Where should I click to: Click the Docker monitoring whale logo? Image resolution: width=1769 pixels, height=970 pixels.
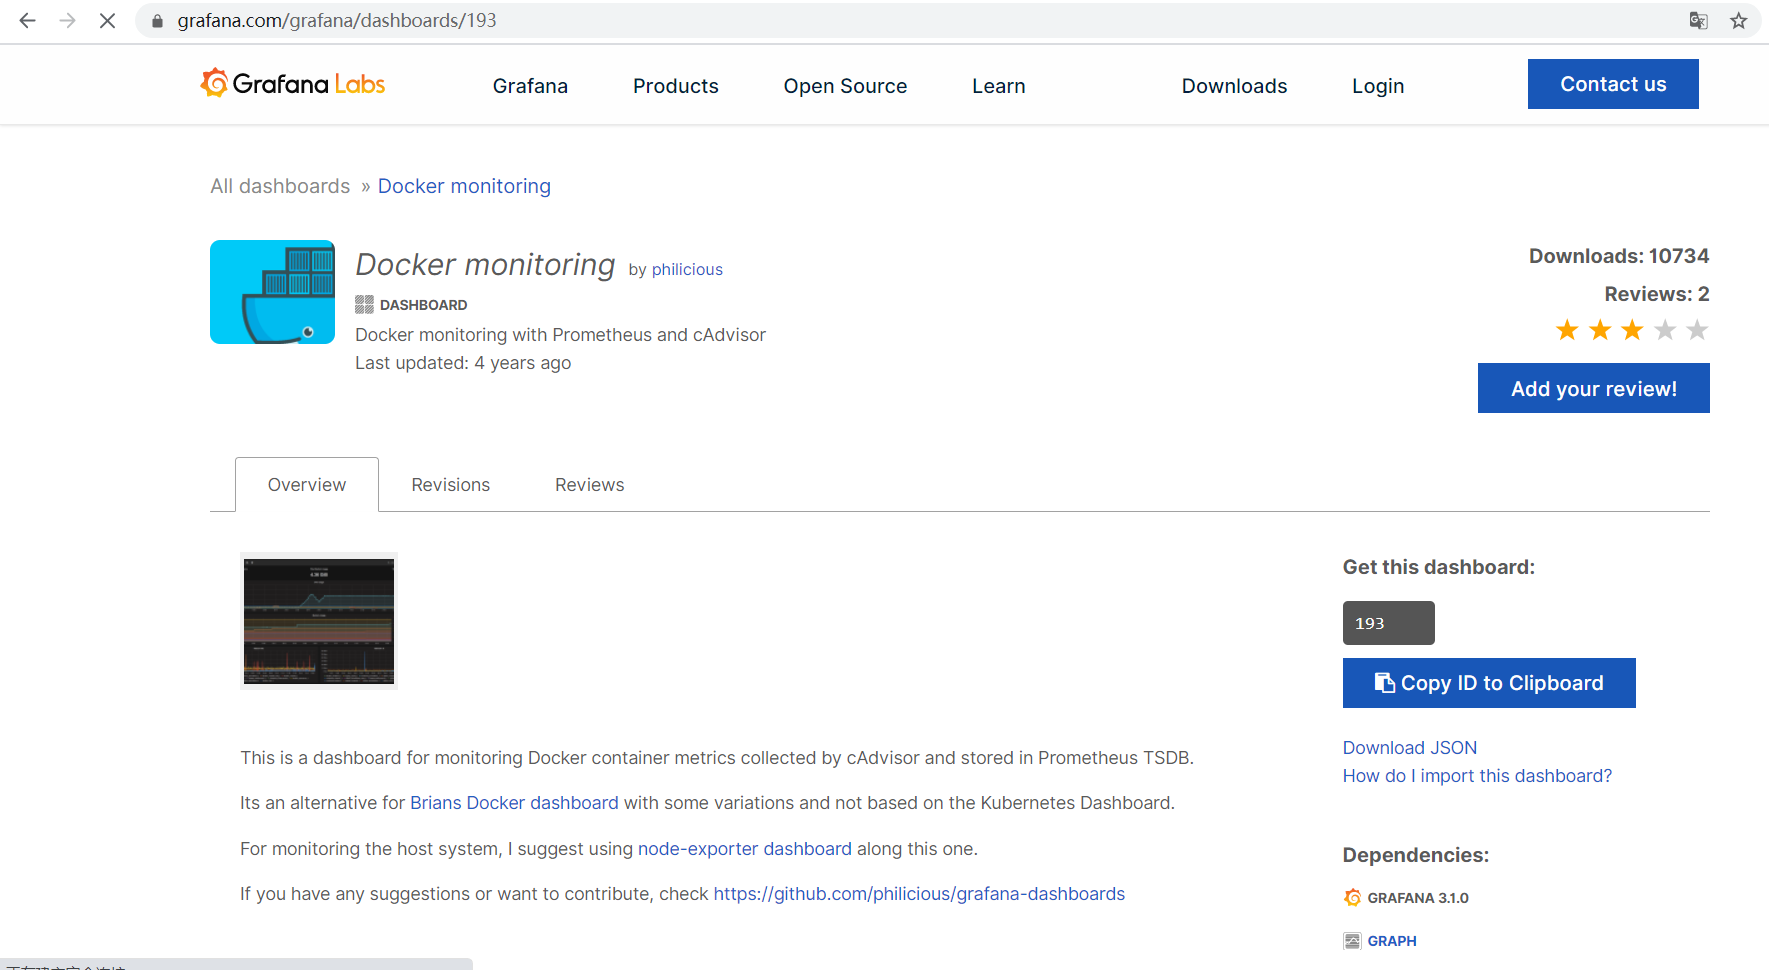point(271,291)
